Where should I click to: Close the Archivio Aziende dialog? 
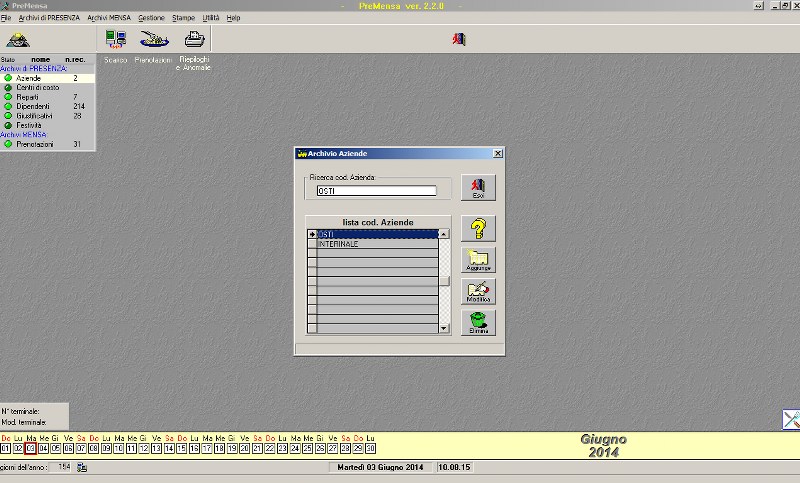(498, 154)
